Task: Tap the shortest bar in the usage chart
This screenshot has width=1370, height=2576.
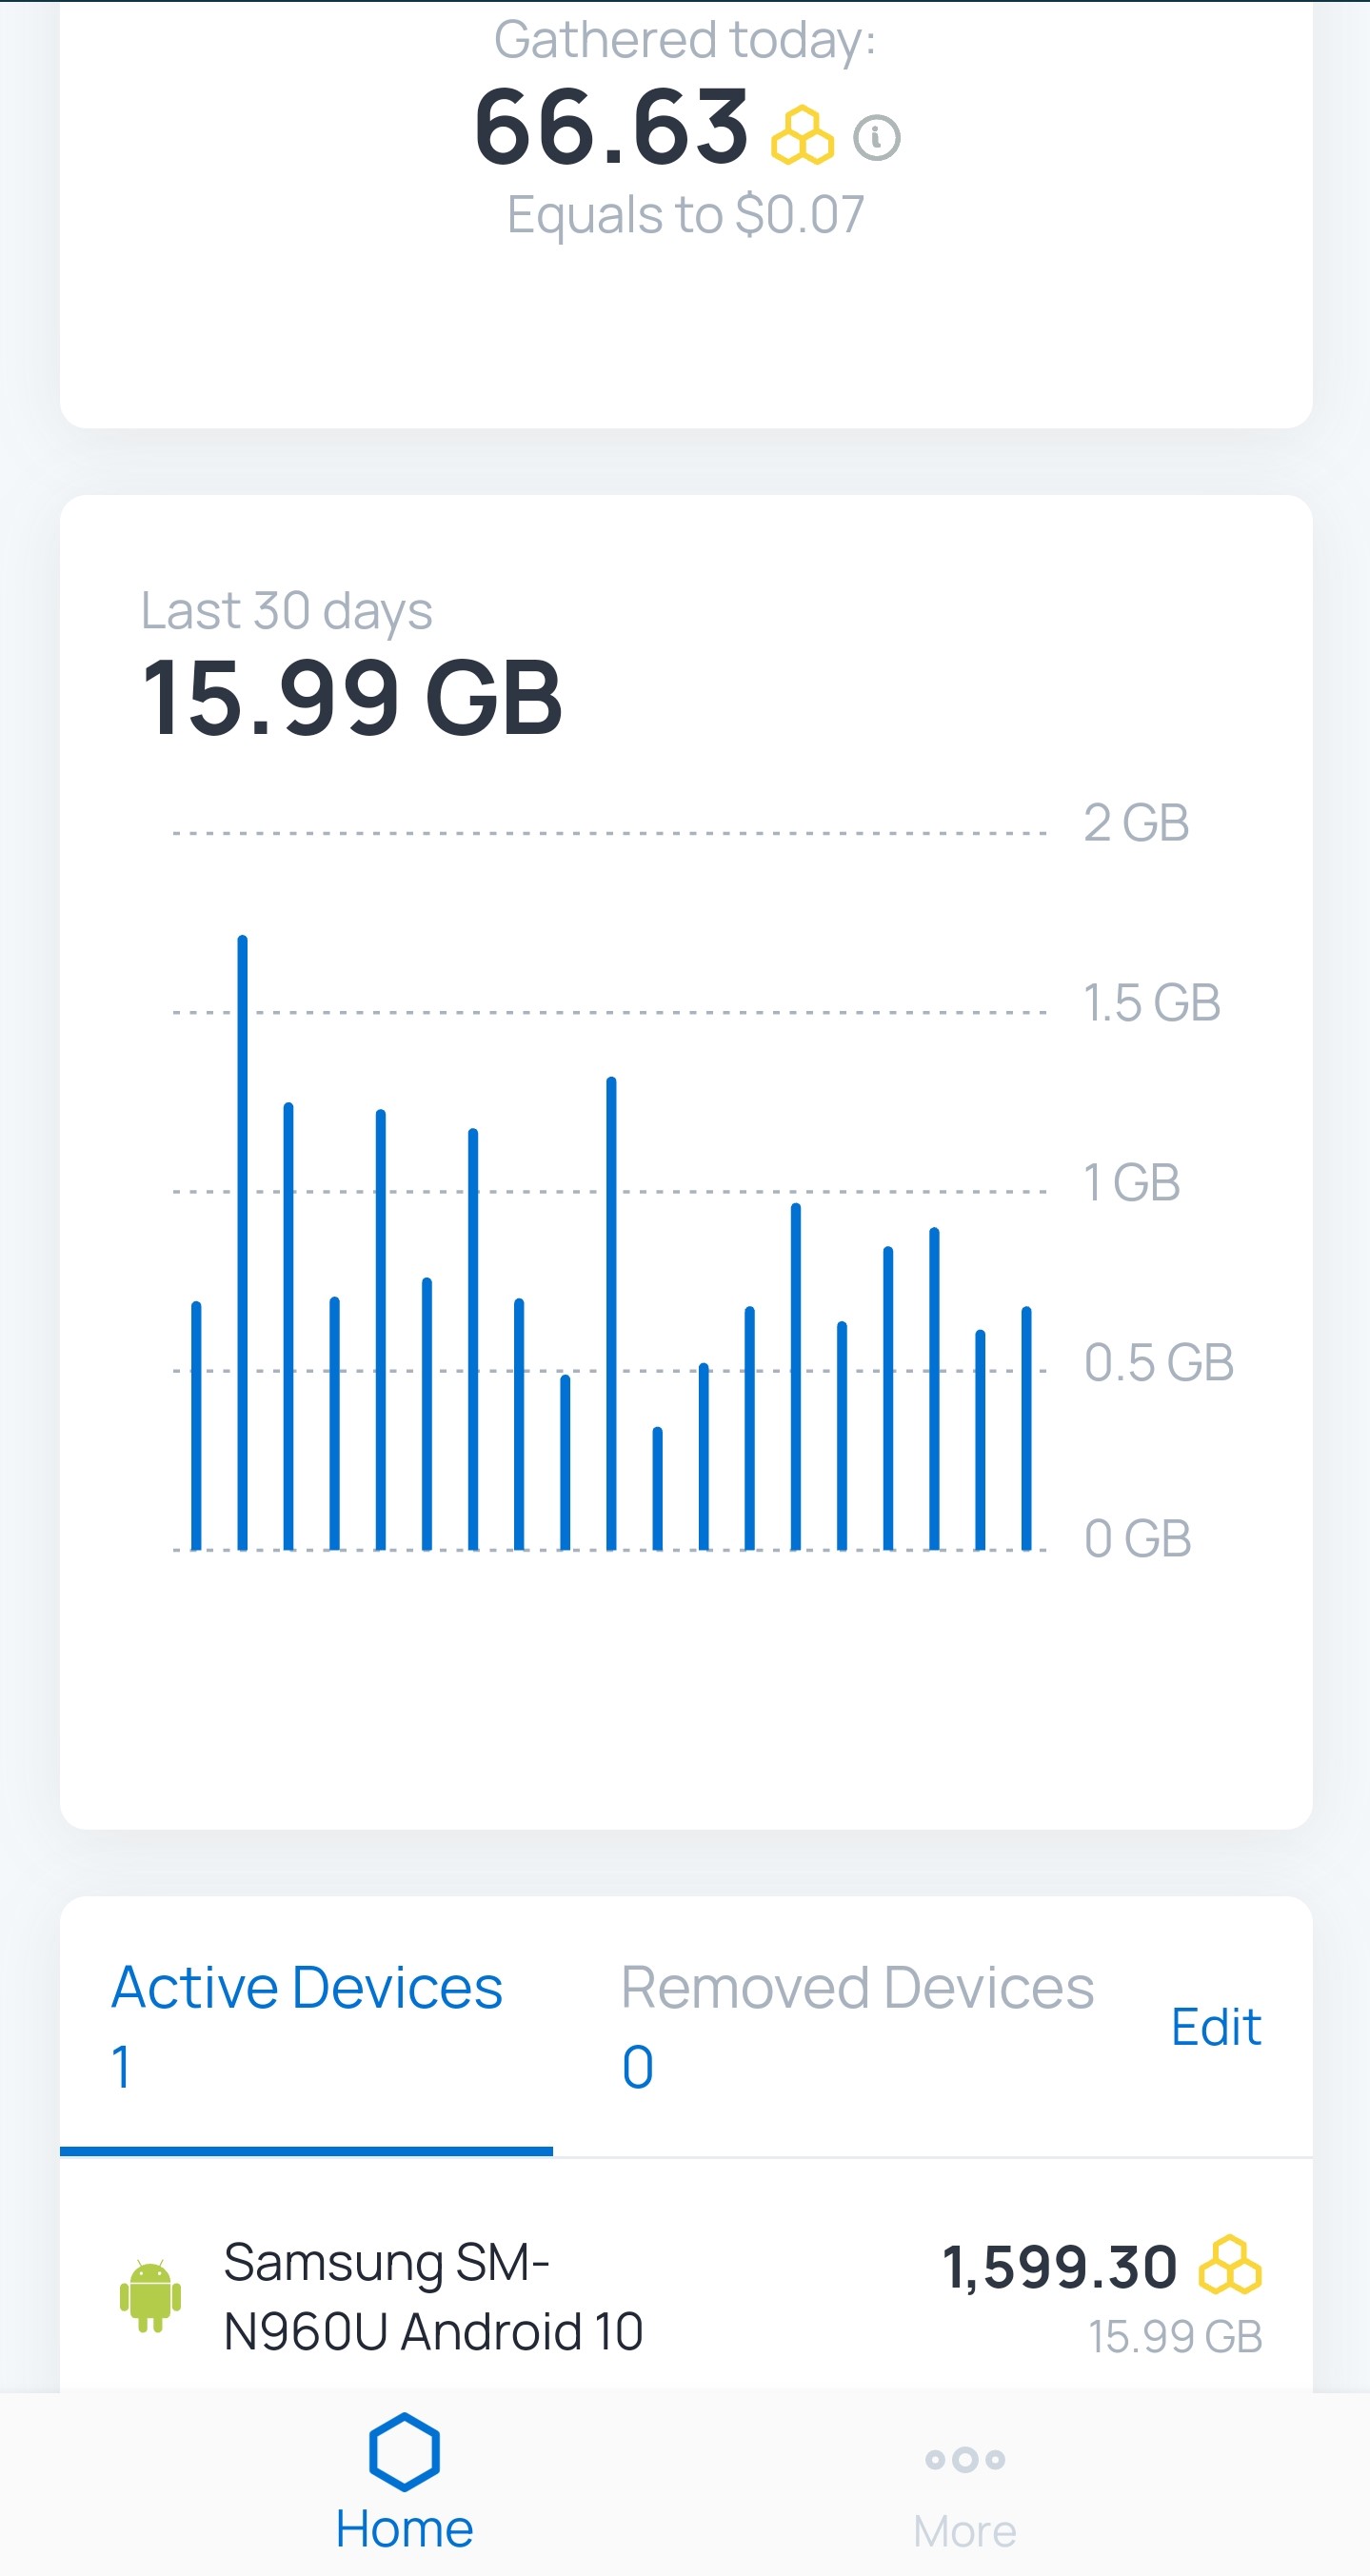Action: (657, 1489)
